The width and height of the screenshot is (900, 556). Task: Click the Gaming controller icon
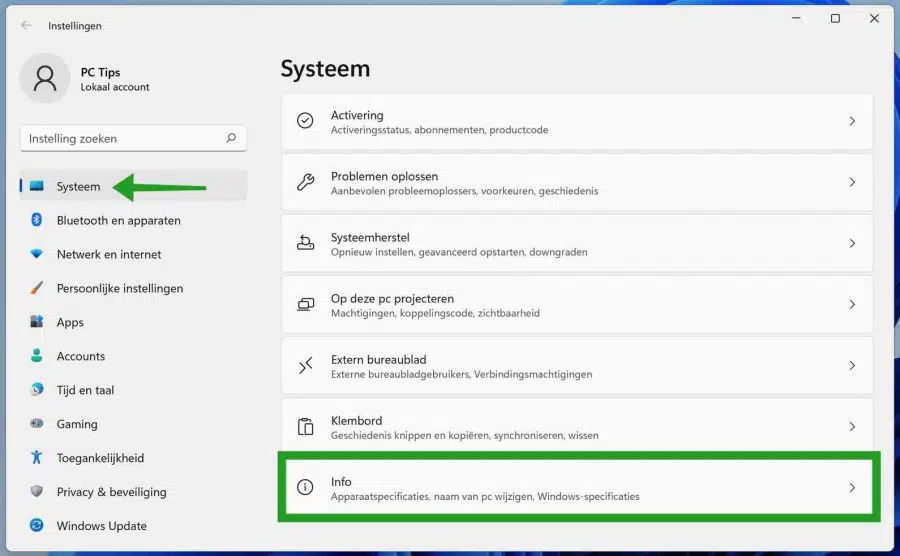point(37,423)
